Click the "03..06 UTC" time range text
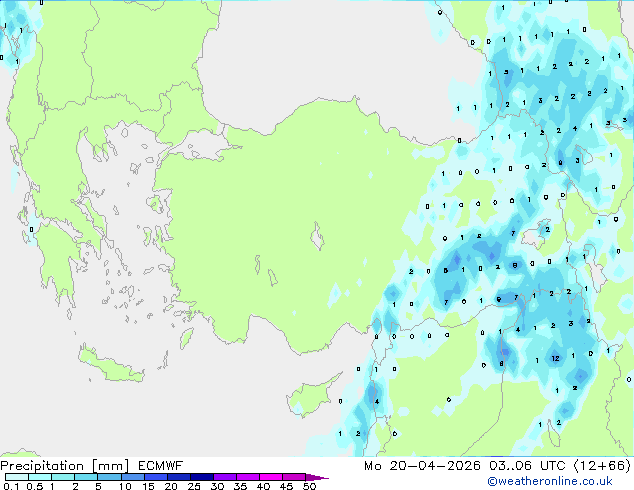This screenshot has width=634, height=490. pos(527,466)
